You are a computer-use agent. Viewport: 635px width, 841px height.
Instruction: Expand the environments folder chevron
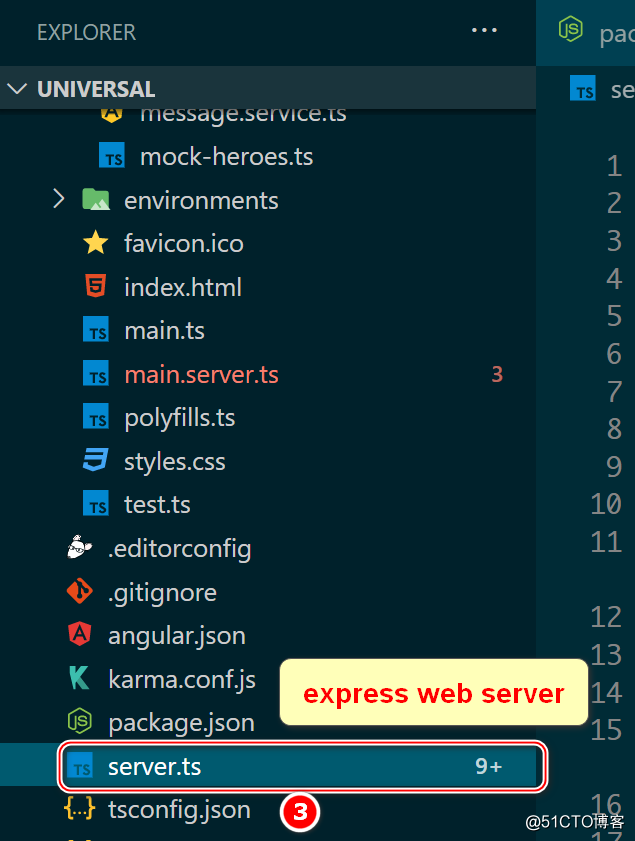coord(59,200)
